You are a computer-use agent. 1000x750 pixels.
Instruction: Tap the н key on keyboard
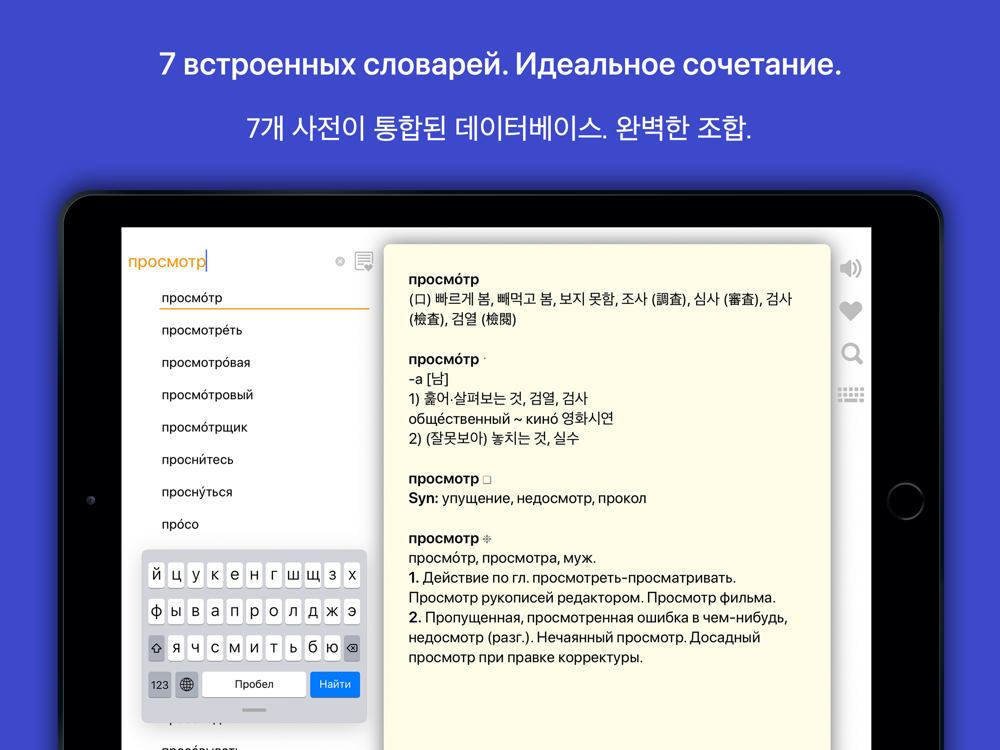point(254,575)
